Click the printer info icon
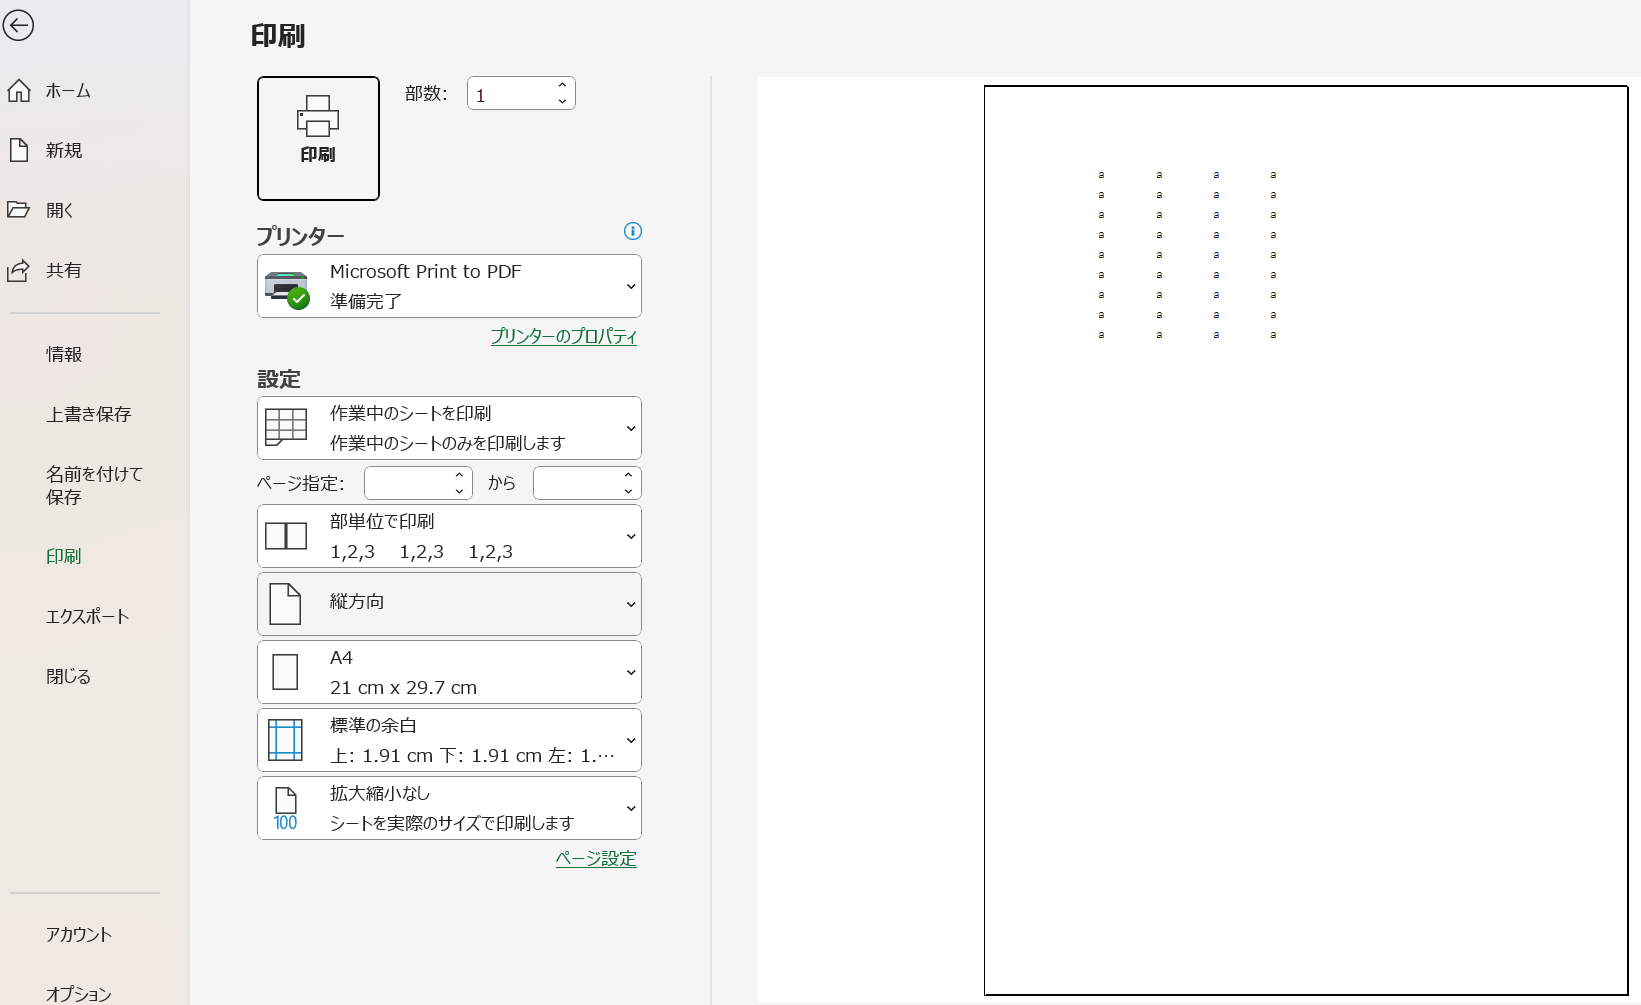 click(632, 231)
